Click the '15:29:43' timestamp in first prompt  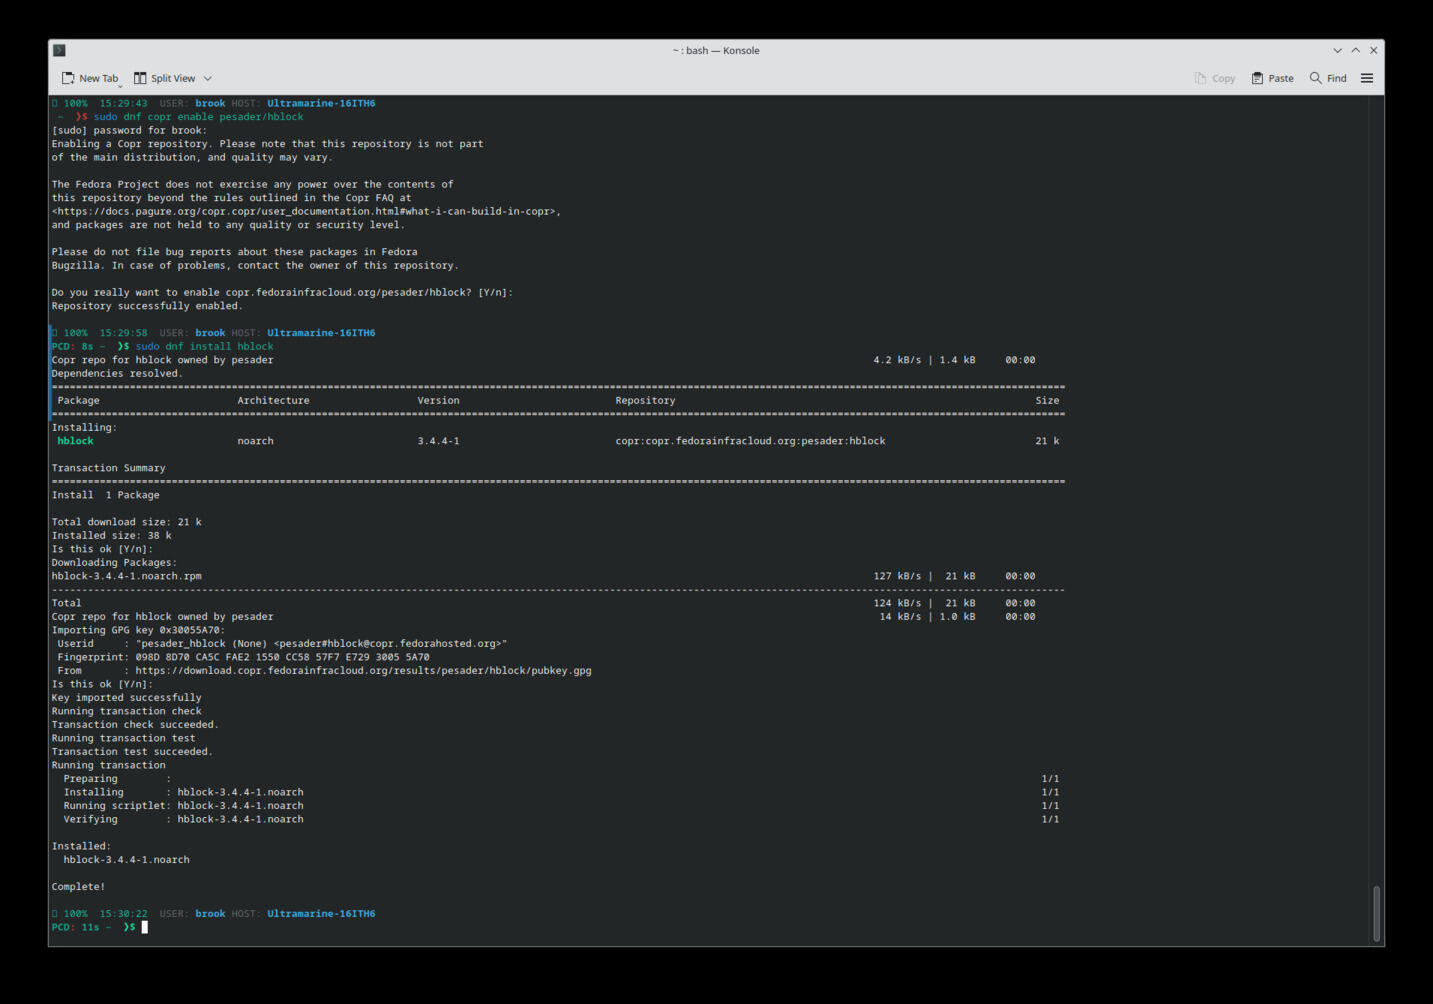tap(123, 103)
